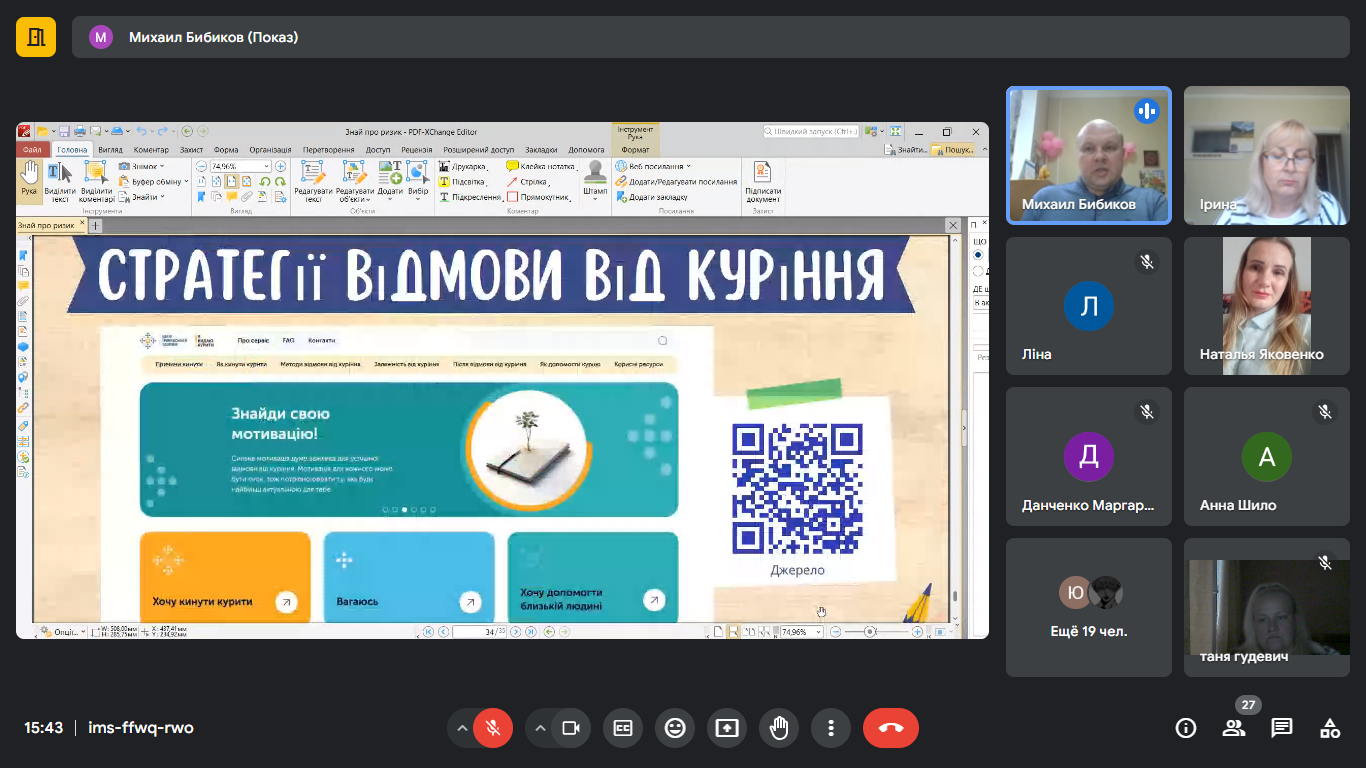Open audio settings chevron beside microphone

pos(462,728)
